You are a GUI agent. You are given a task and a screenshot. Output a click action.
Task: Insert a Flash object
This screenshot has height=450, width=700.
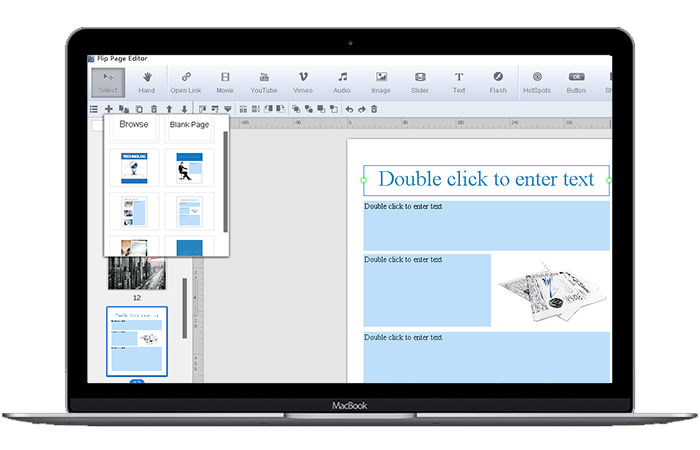[x=498, y=81]
